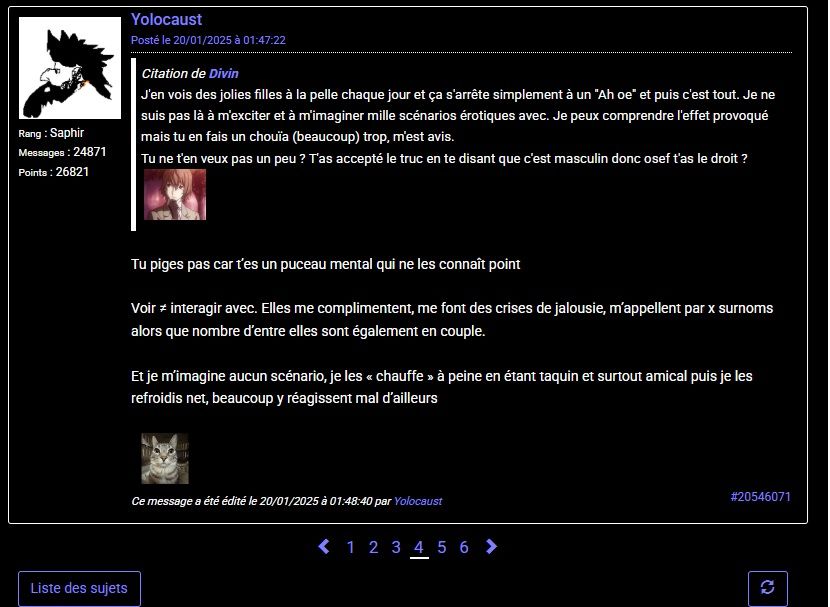Click 'Ce message a été édité' notice text
The image size is (830, 607).
pos(286,501)
